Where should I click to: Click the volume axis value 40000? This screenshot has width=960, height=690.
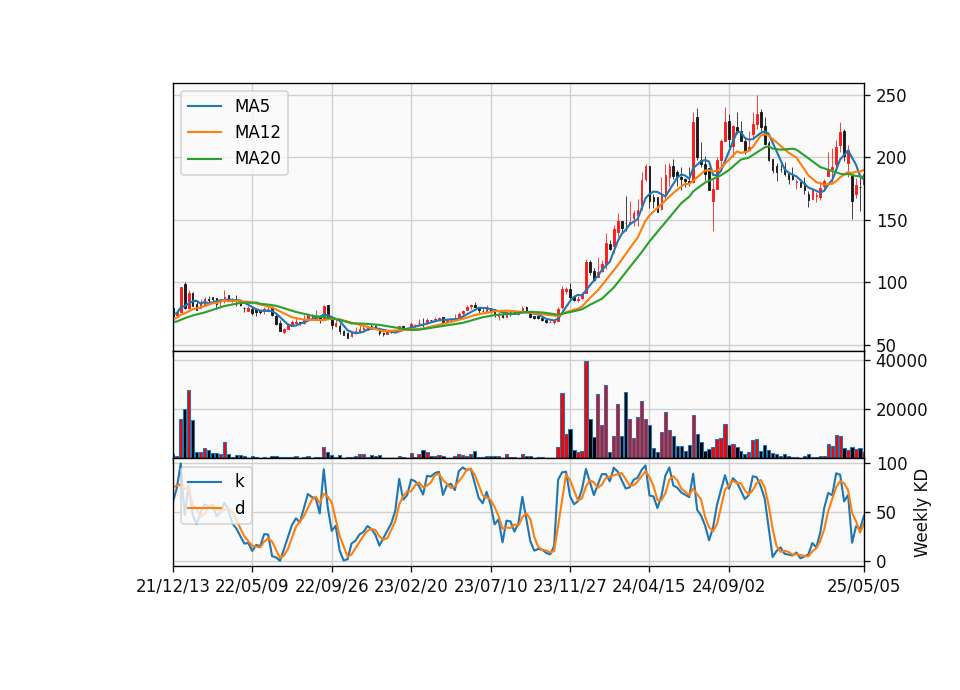tap(901, 361)
